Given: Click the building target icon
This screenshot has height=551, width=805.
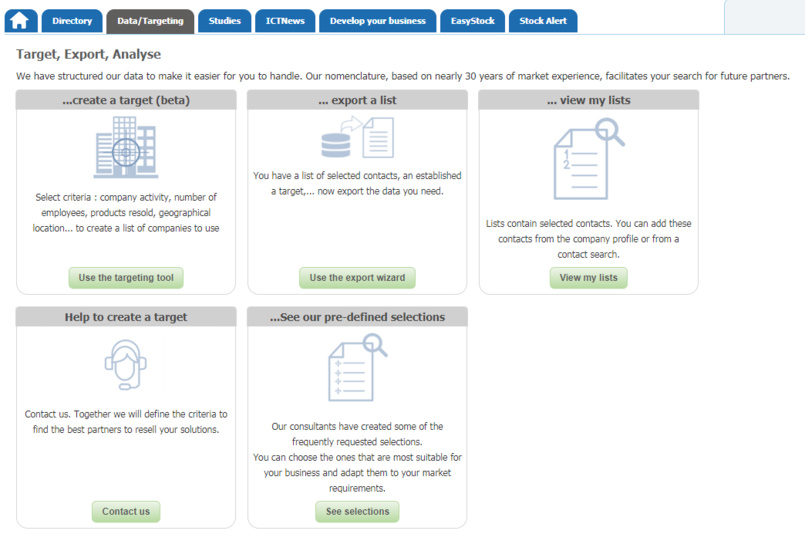Looking at the screenshot, I should point(126,147).
